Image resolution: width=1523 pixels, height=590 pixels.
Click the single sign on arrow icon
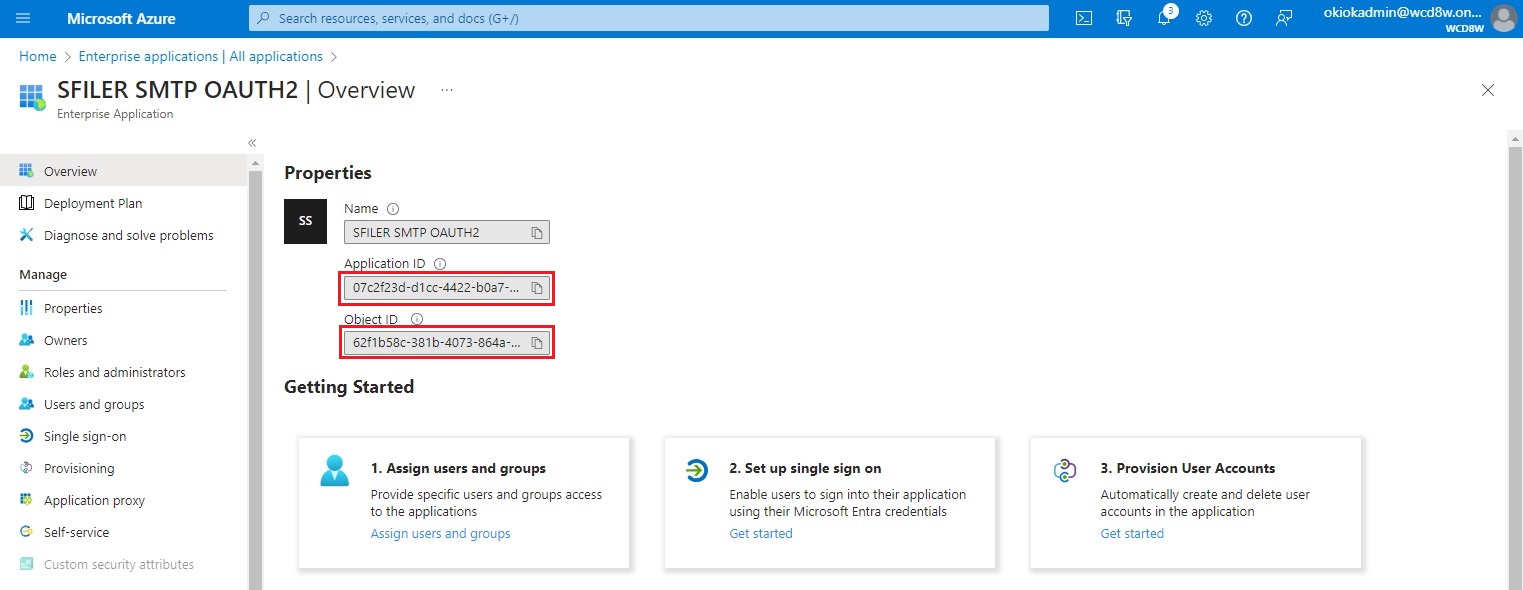tap(696, 470)
